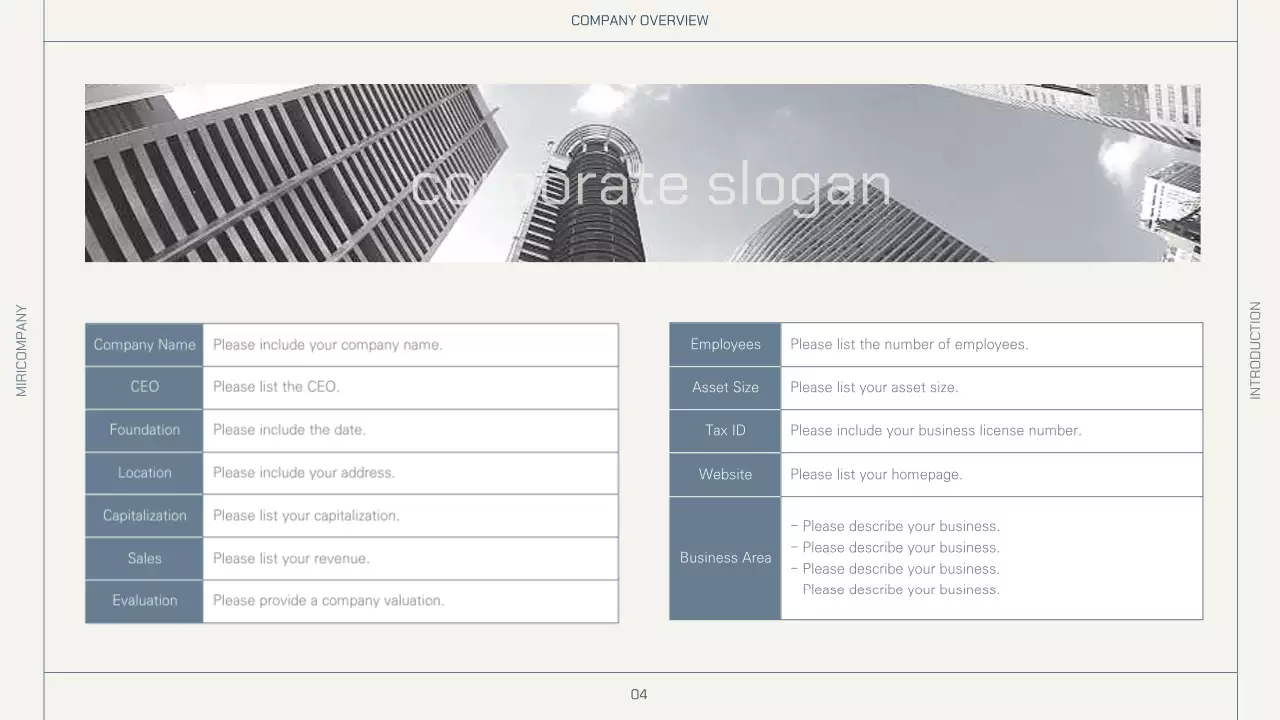Select the corporate slogan banner image
The height and width of the screenshot is (720, 1280).
pos(642,172)
